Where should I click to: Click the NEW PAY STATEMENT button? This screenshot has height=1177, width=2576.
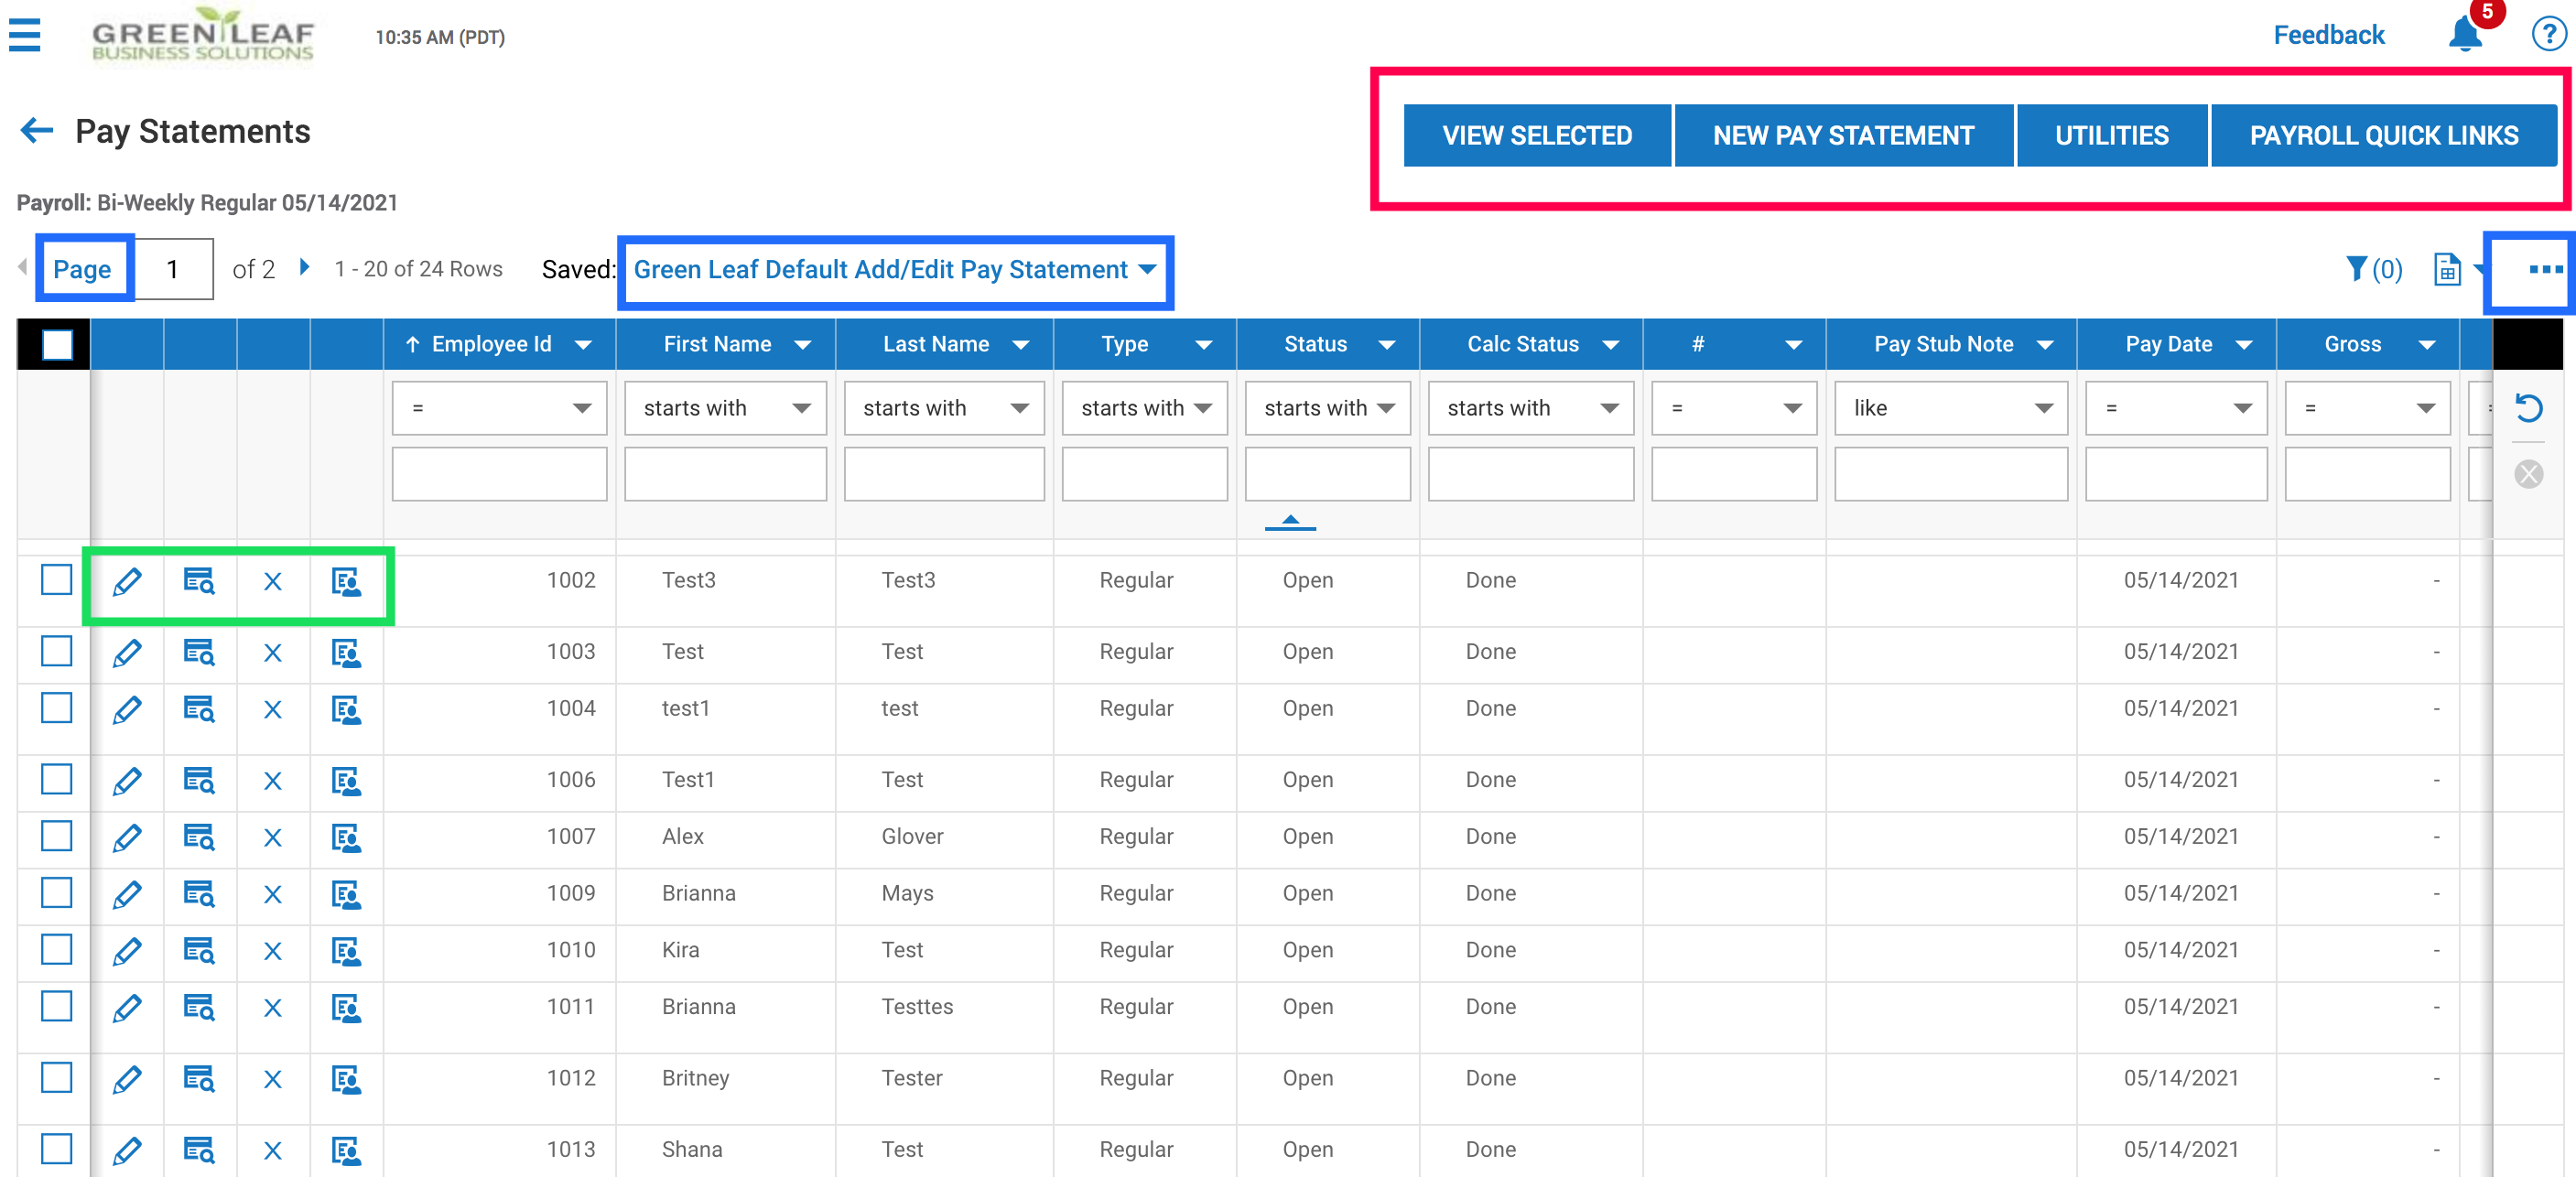(1843, 136)
